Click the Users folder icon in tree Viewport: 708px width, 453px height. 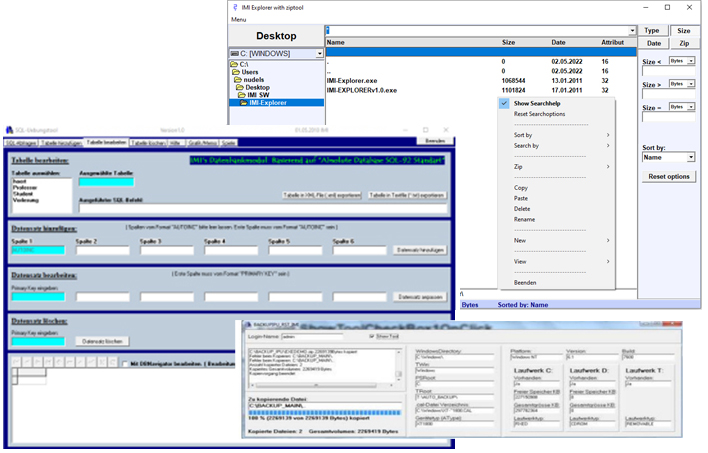236,72
